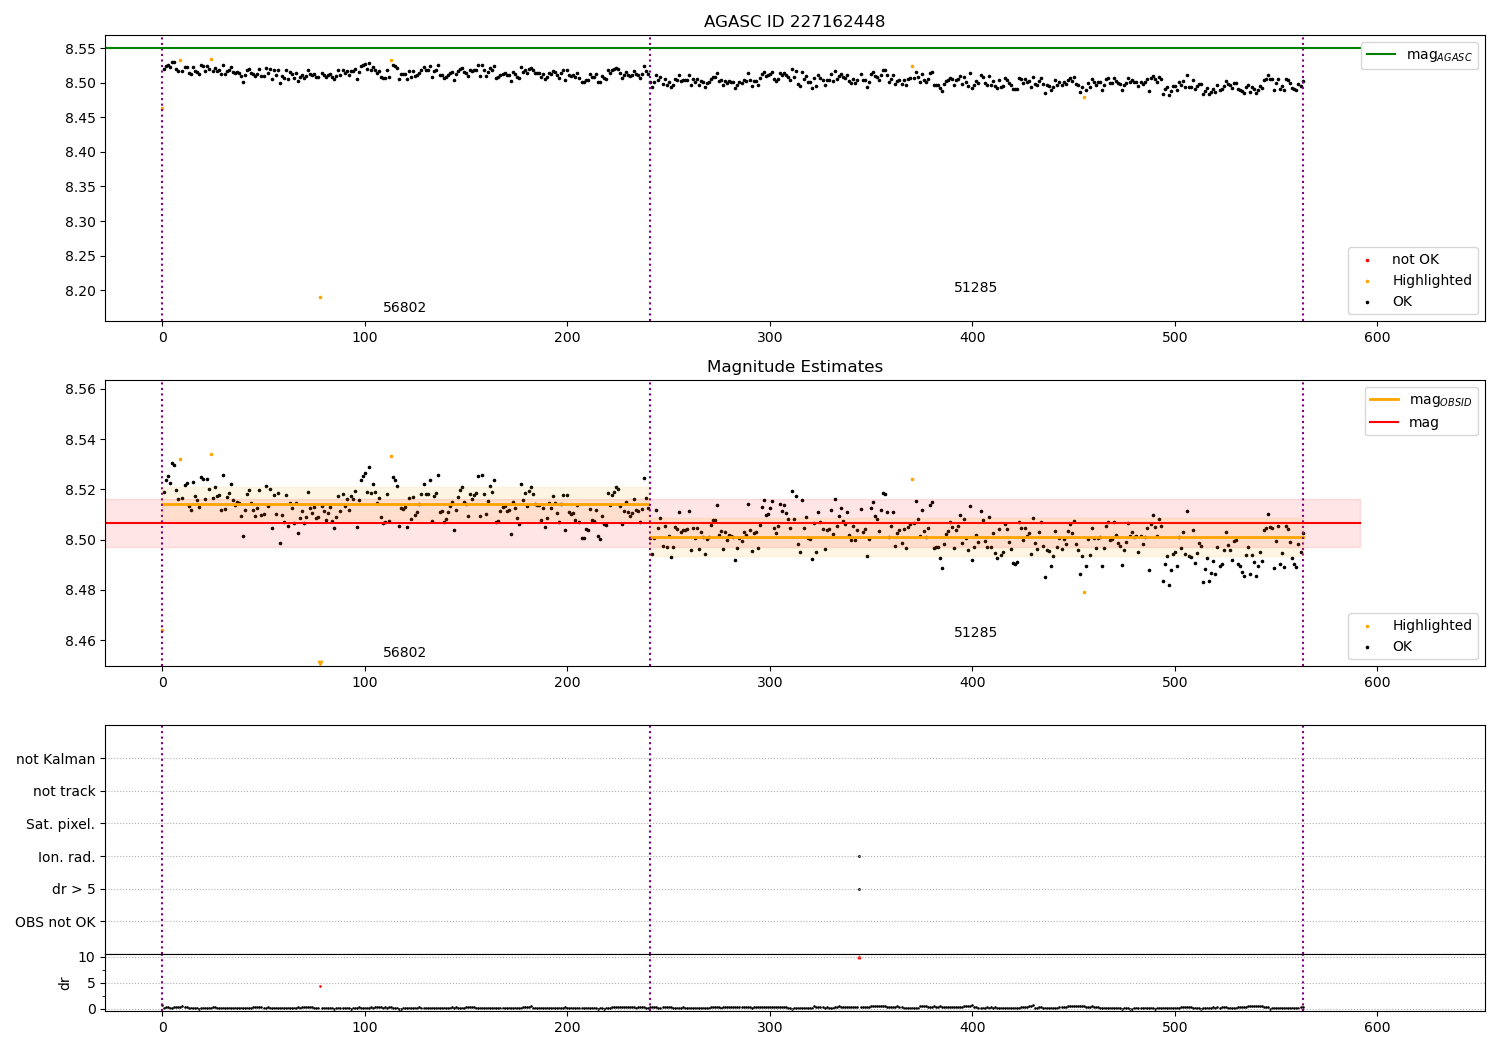This screenshot has height=1050, width=1500.
Task: Click the "Sat. pixel." row label
Action: tap(61, 824)
